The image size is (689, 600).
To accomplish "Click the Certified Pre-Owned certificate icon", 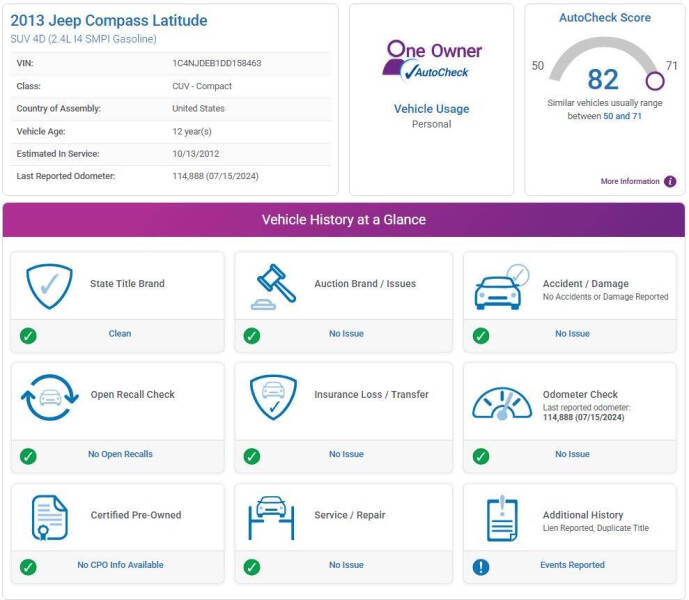I will (48, 517).
